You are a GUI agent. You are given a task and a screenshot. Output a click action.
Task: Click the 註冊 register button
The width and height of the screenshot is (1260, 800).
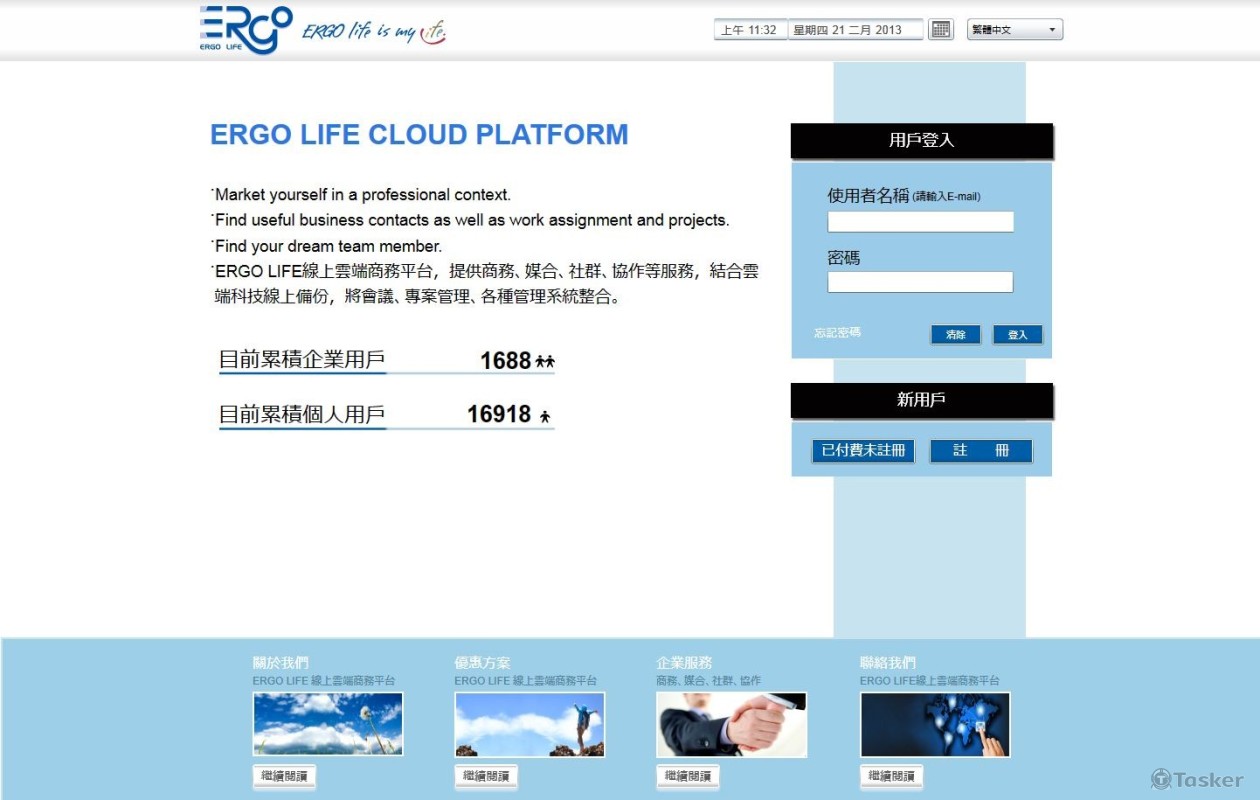(980, 451)
